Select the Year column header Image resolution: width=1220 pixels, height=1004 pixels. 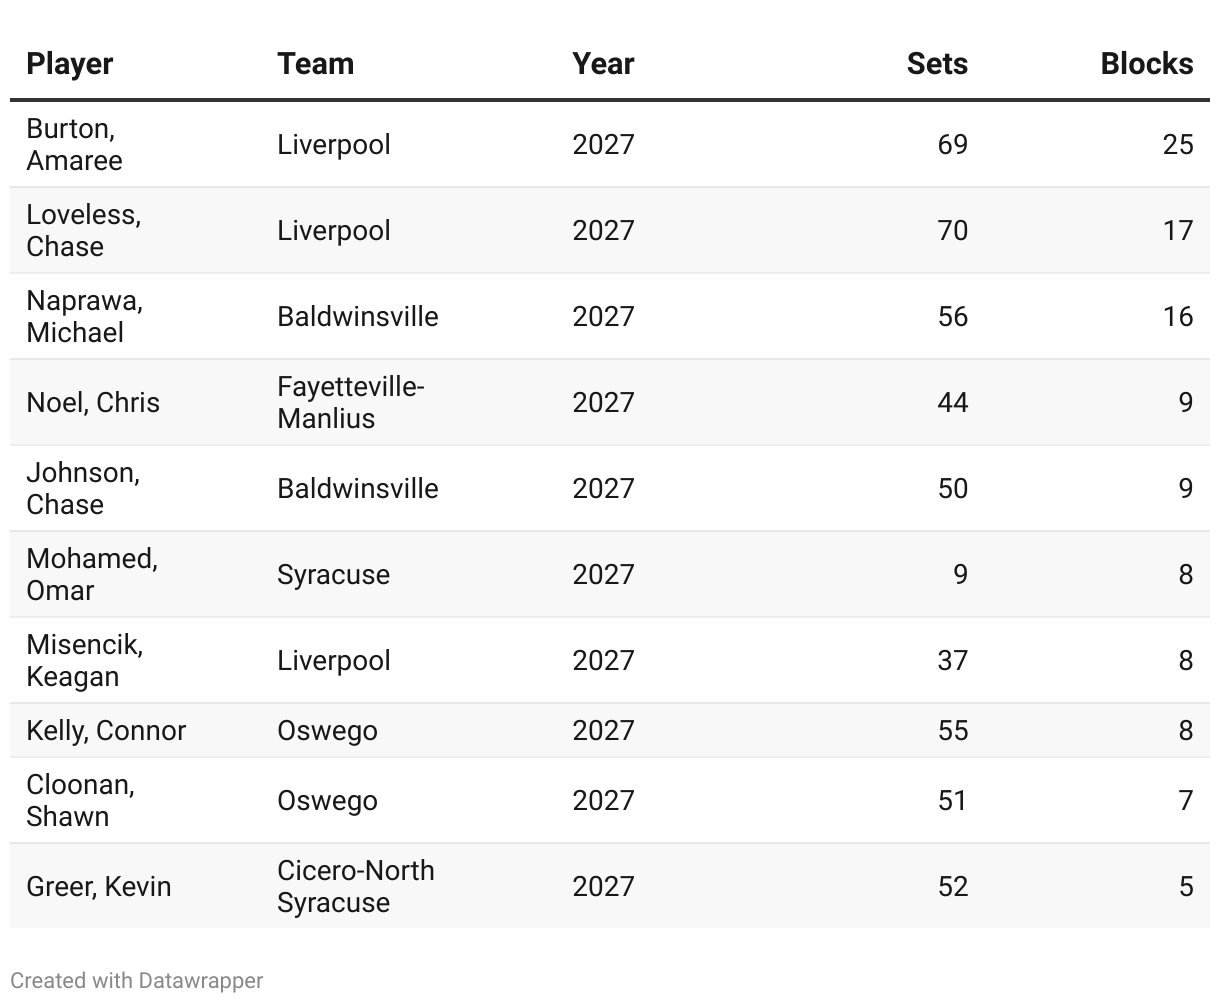tap(603, 64)
